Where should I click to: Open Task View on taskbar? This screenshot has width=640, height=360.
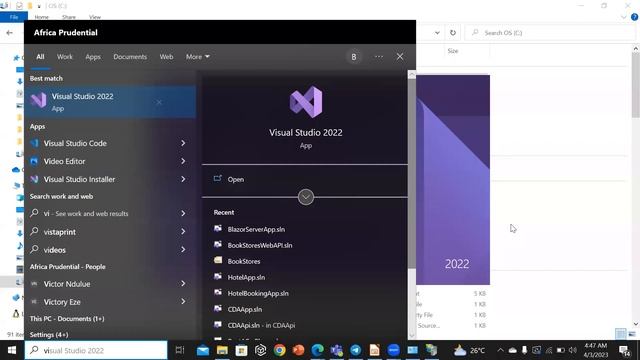tap(180, 350)
